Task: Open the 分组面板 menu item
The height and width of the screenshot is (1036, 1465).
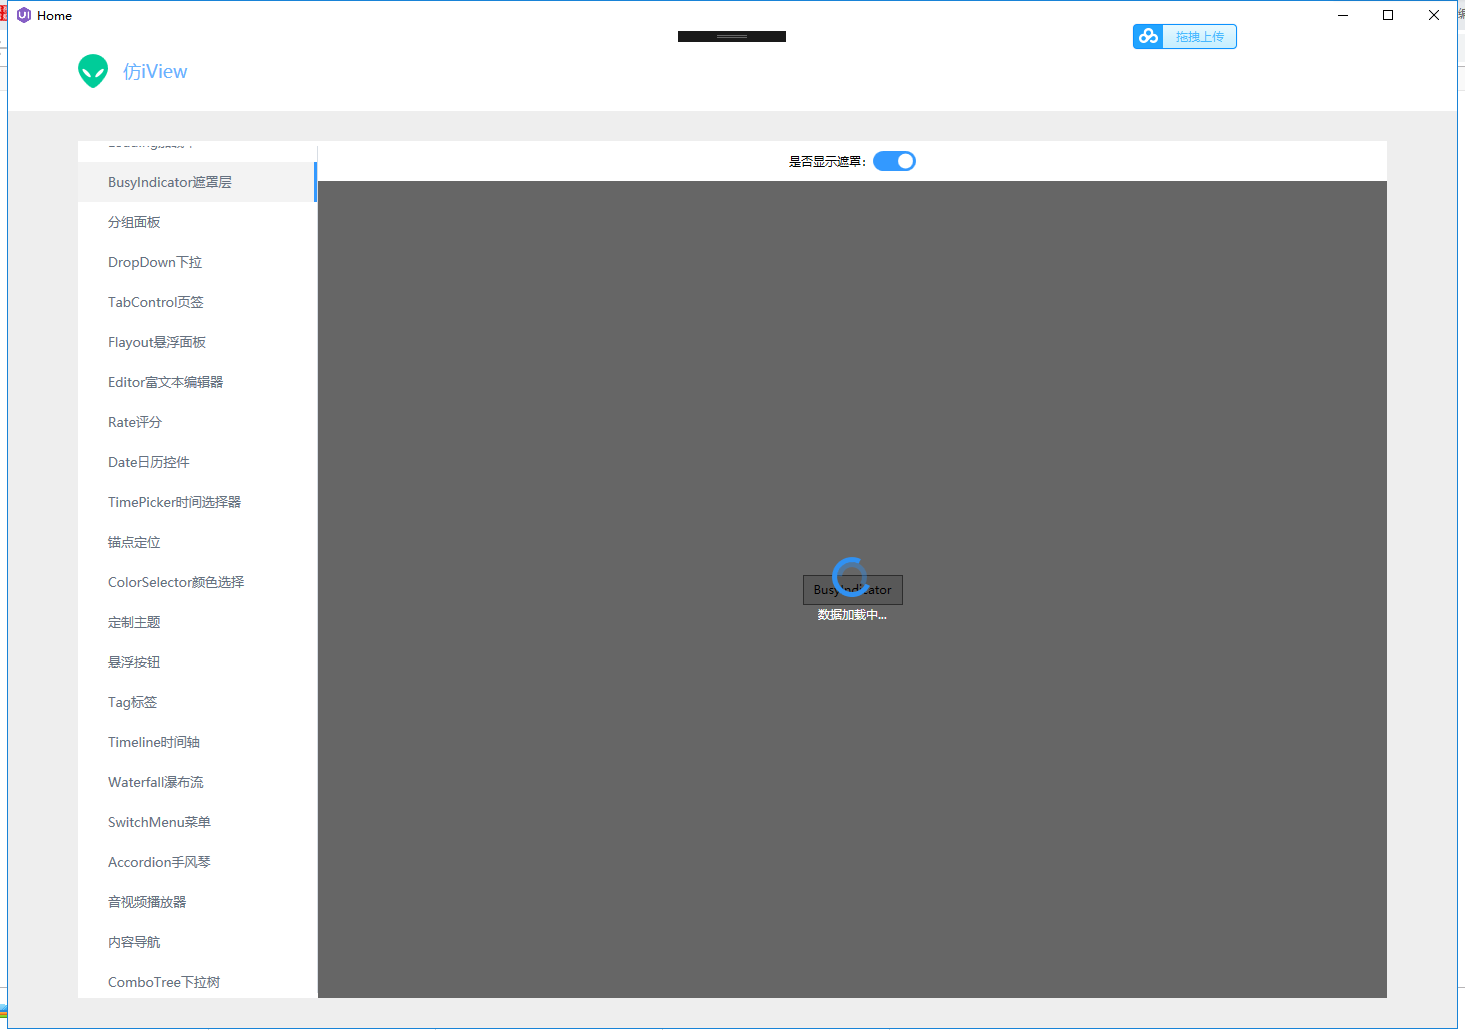Action: tap(197, 222)
